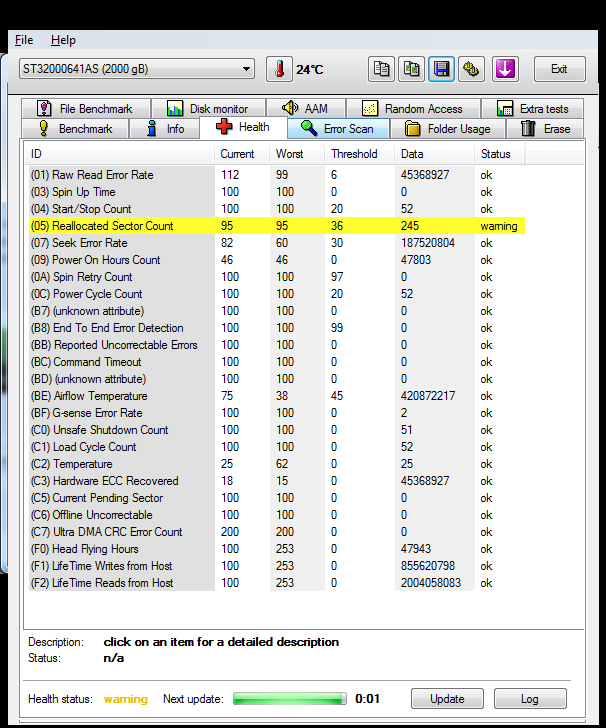The height and width of the screenshot is (728, 606).
Task: Open the File menu
Action: pyautogui.click(x=24, y=40)
